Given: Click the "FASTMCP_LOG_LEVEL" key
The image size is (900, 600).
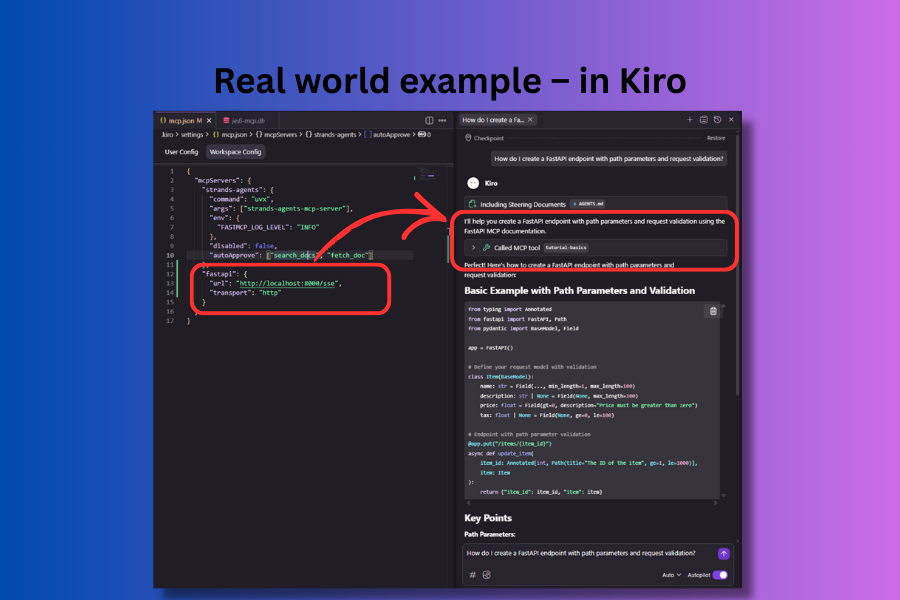Looking at the screenshot, I should (254, 227).
